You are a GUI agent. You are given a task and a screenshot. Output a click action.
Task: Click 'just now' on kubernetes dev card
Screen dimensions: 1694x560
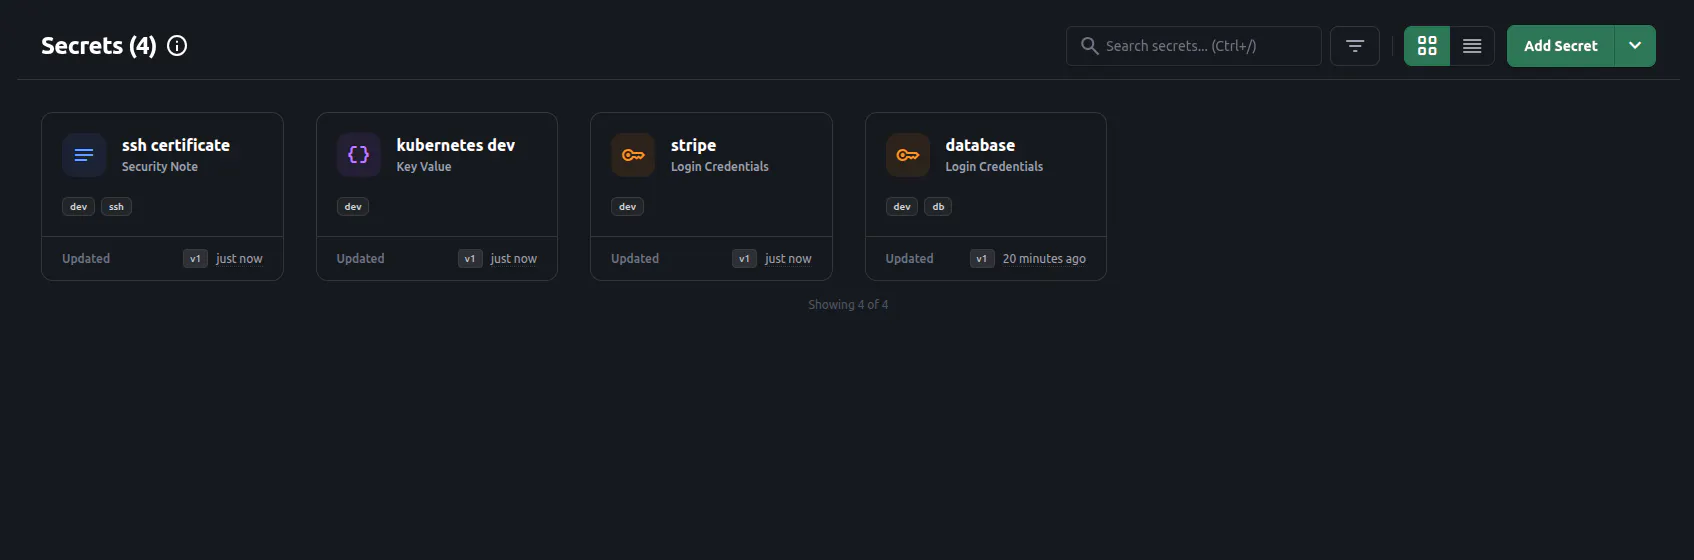tap(514, 259)
